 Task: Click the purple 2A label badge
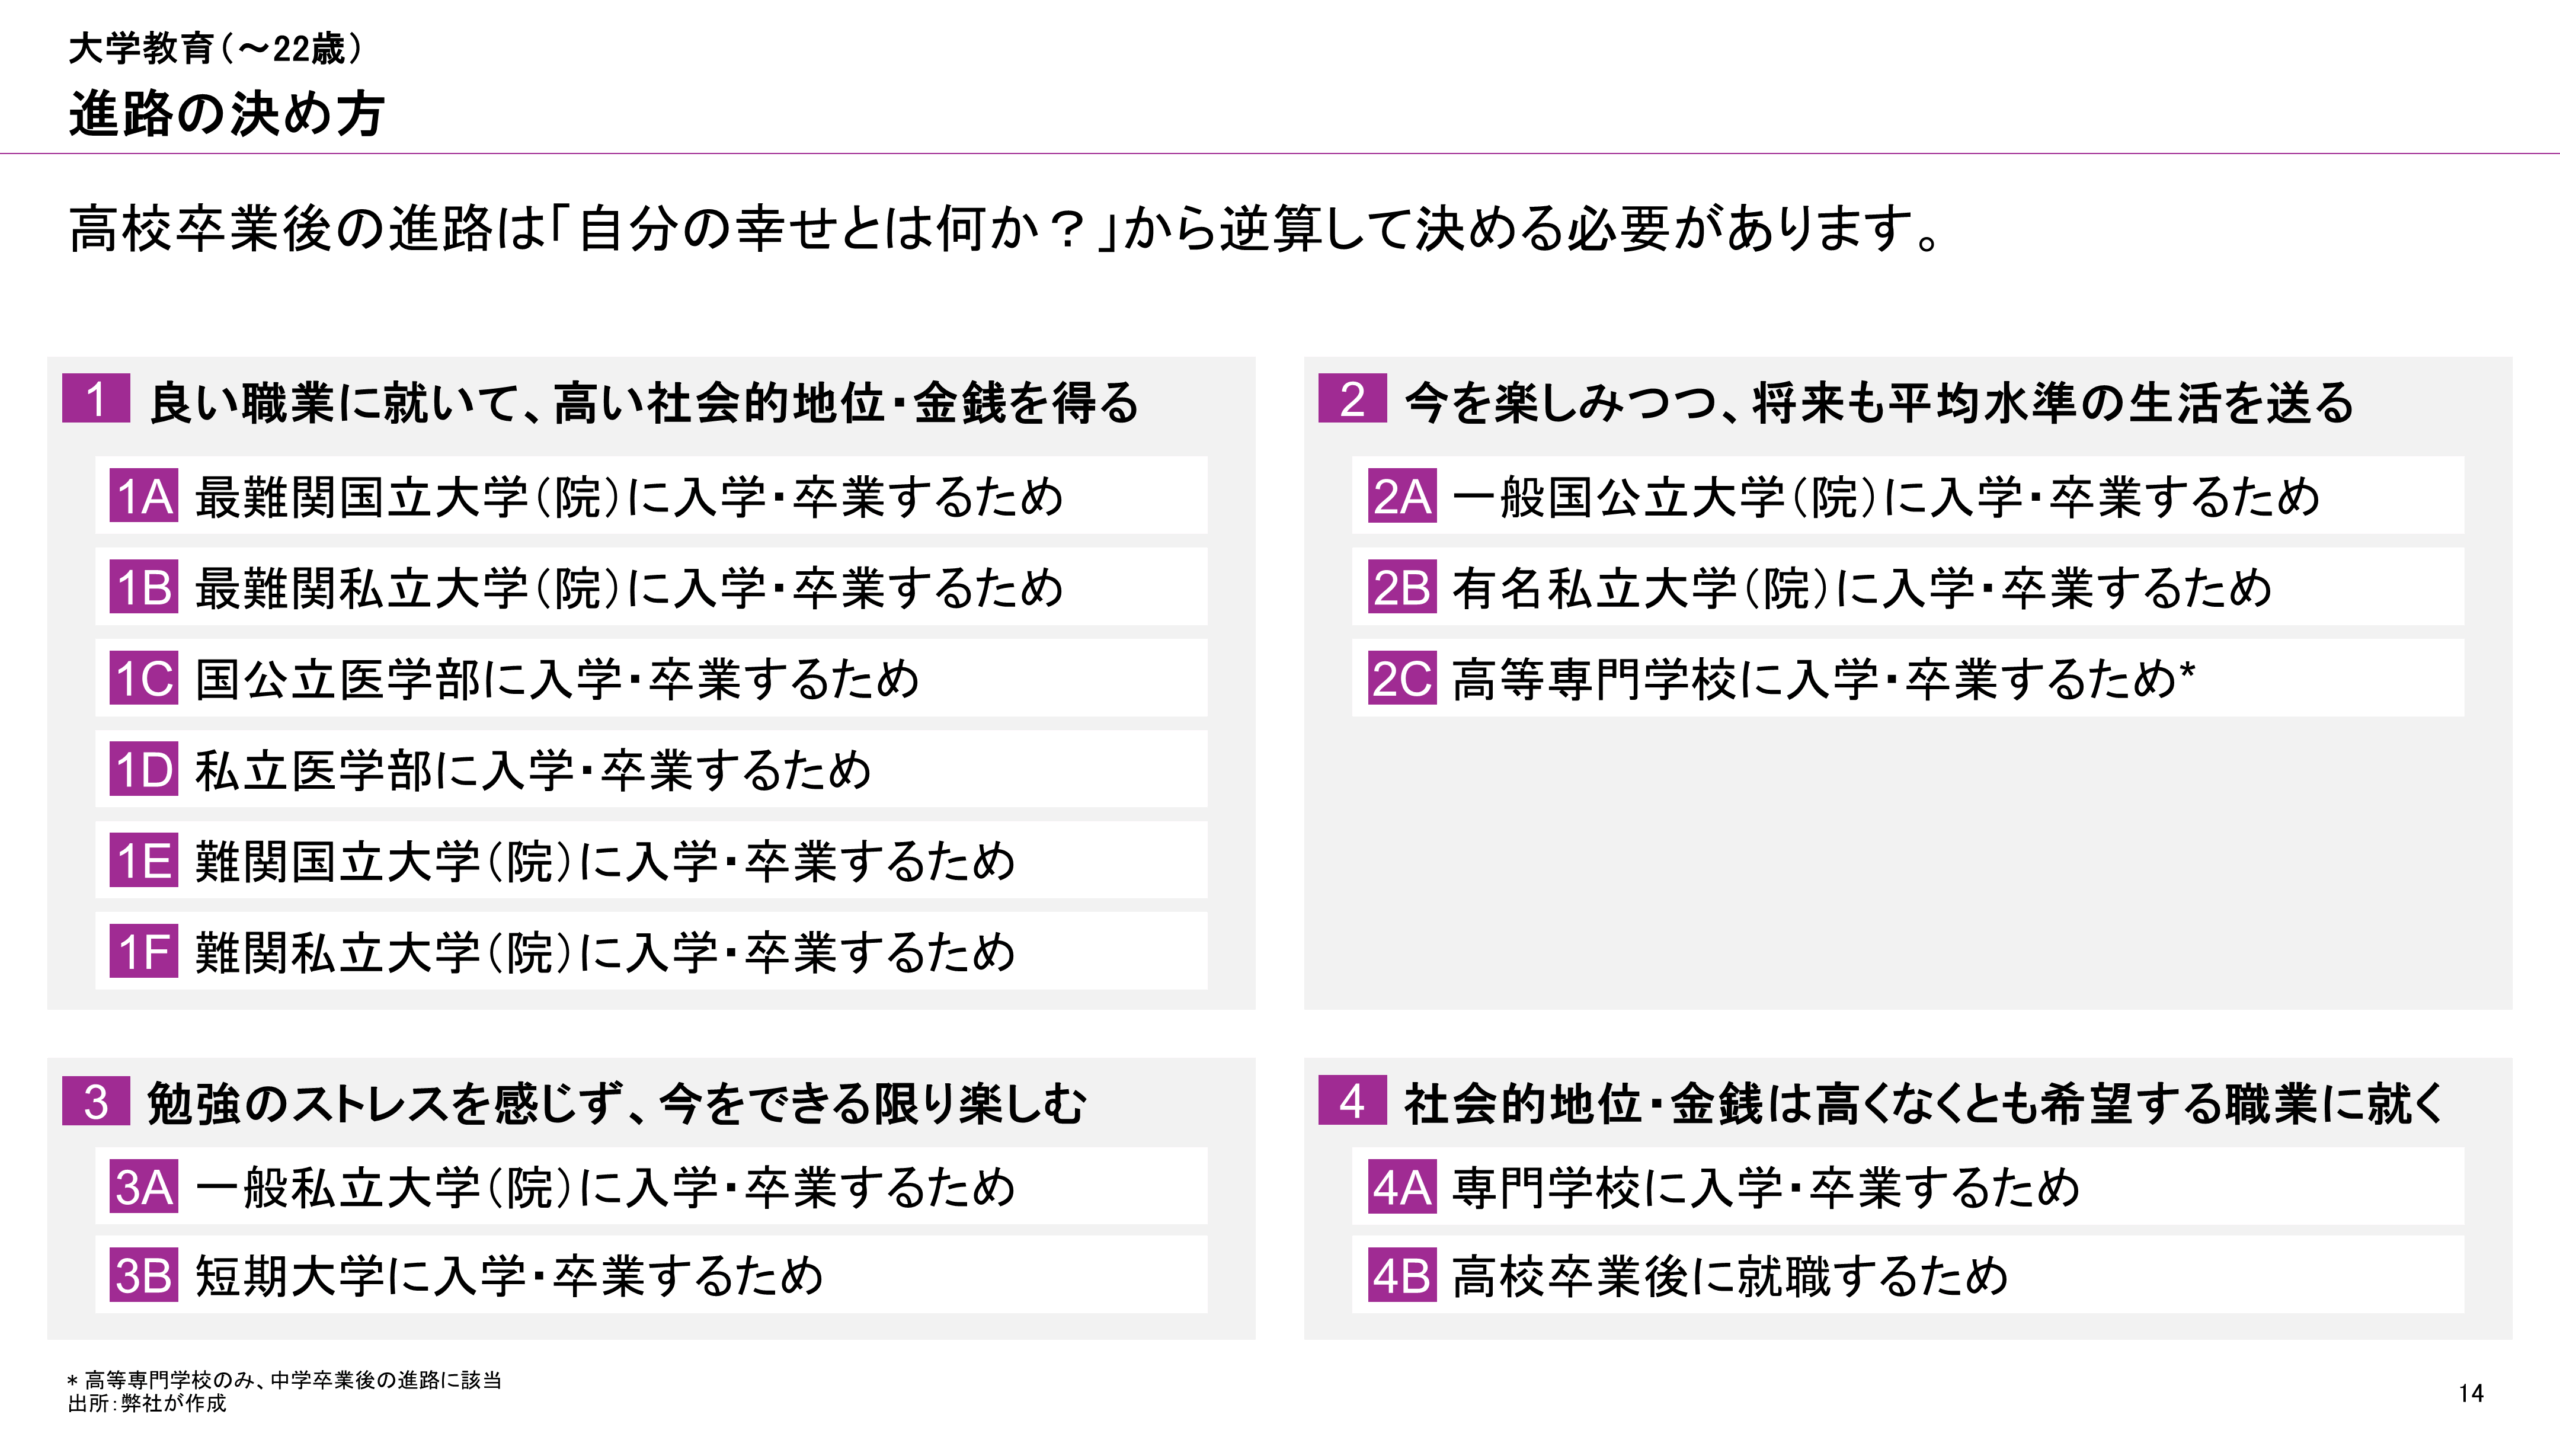[1401, 496]
